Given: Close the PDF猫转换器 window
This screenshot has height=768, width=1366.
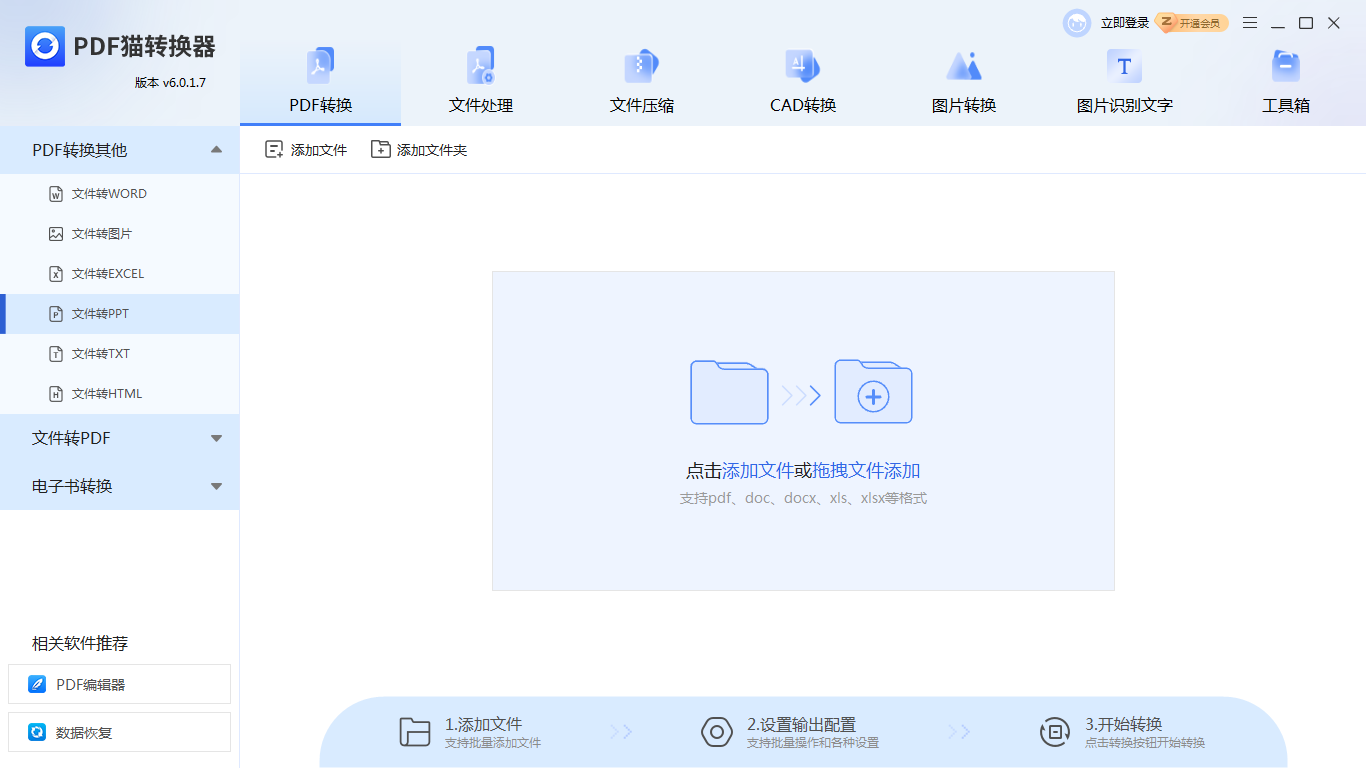Looking at the screenshot, I should coord(1334,23).
